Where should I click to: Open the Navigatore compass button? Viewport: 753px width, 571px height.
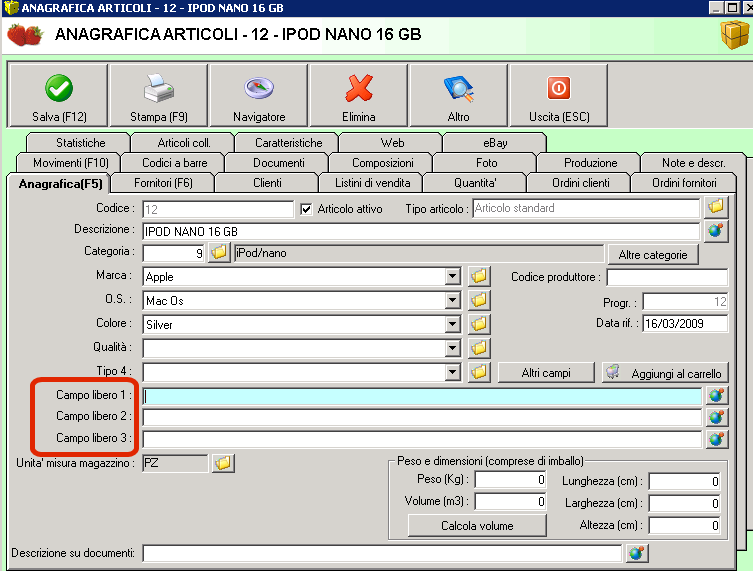[x=259, y=96]
